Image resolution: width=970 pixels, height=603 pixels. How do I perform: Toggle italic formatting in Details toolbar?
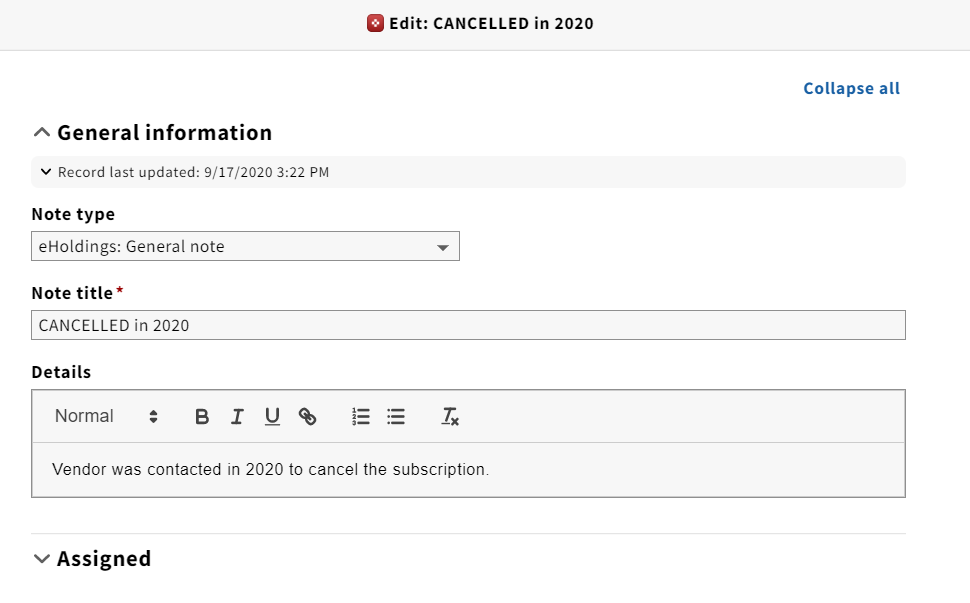[237, 416]
